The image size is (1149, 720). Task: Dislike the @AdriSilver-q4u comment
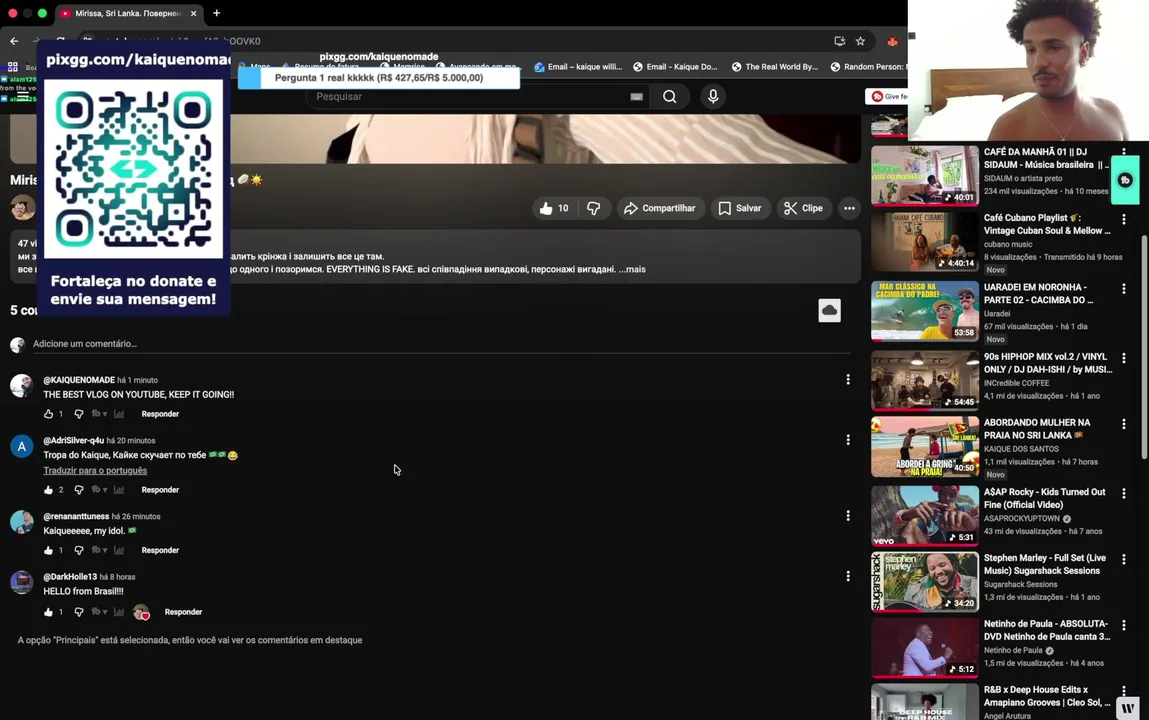[x=78, y=489]
